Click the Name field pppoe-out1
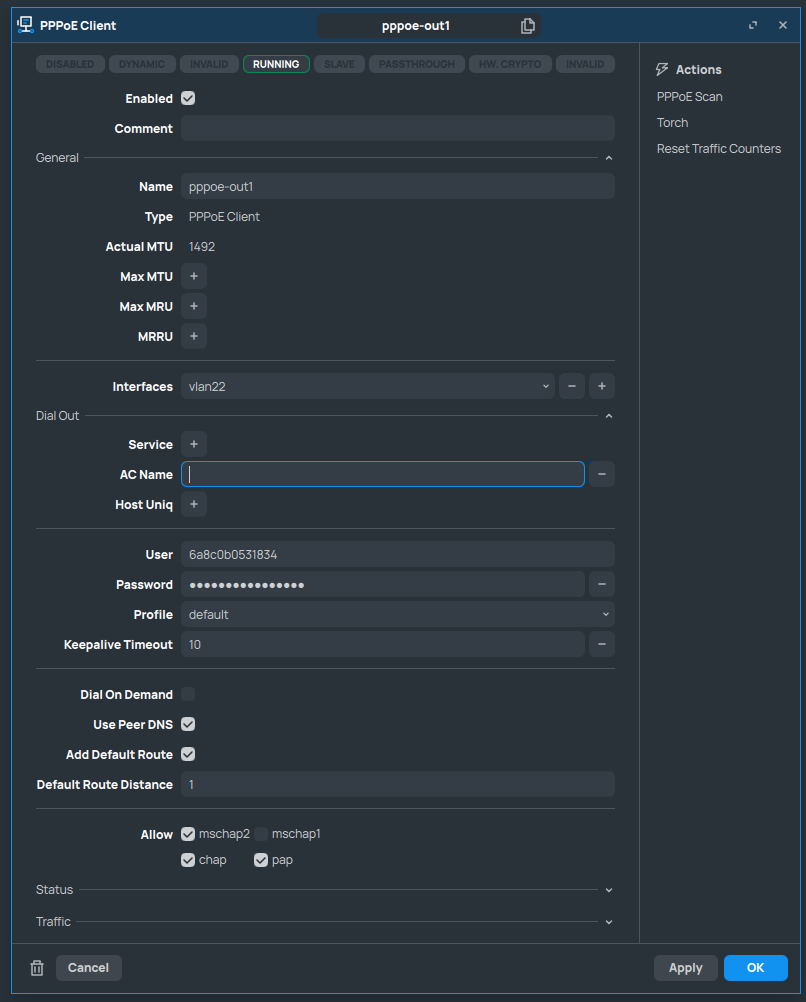Screen dimensions: 806x1002 coord(398,186)
